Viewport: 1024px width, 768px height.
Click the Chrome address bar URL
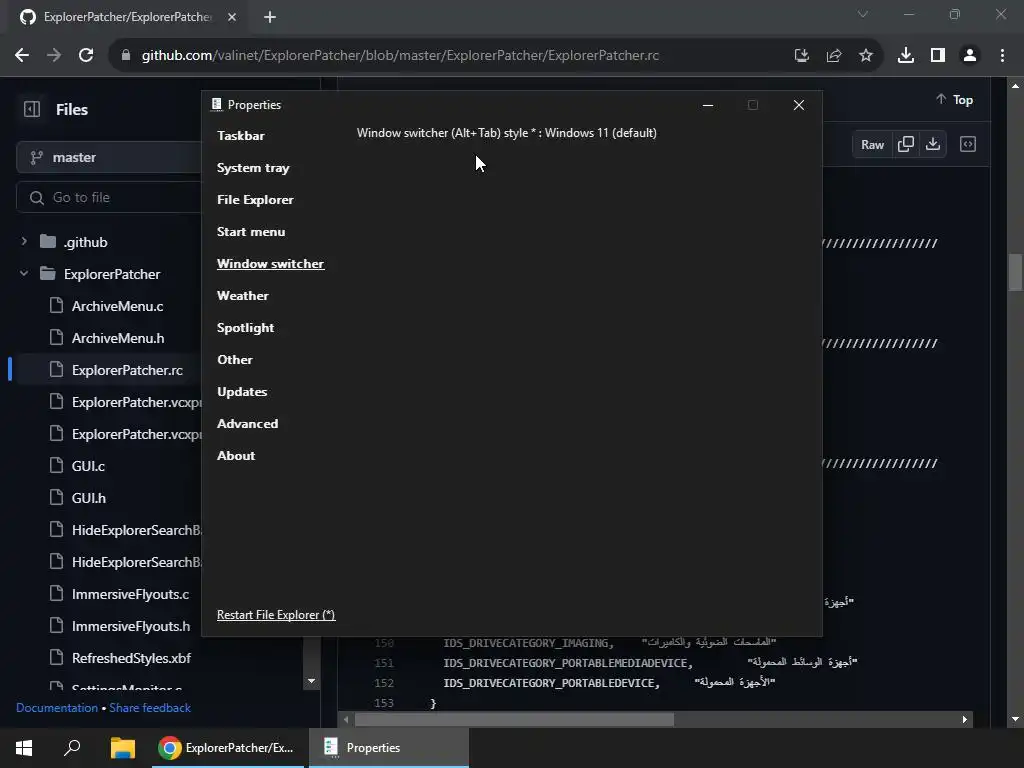tap(400, 56)
